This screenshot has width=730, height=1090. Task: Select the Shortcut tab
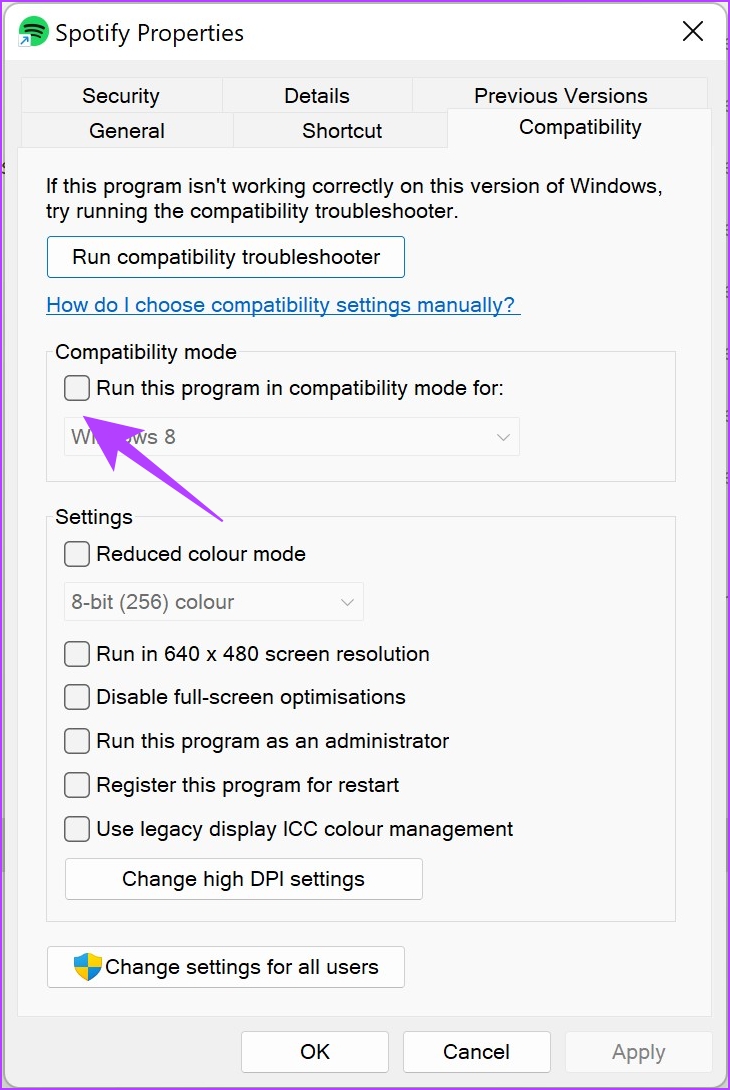click(341, 130)
